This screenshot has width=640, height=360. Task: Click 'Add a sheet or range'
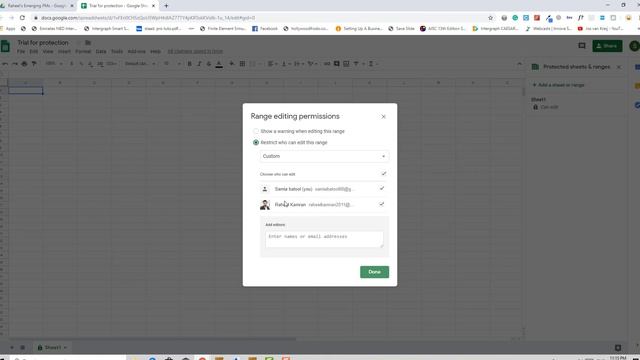pyautogui.click(x=559, y=85)
